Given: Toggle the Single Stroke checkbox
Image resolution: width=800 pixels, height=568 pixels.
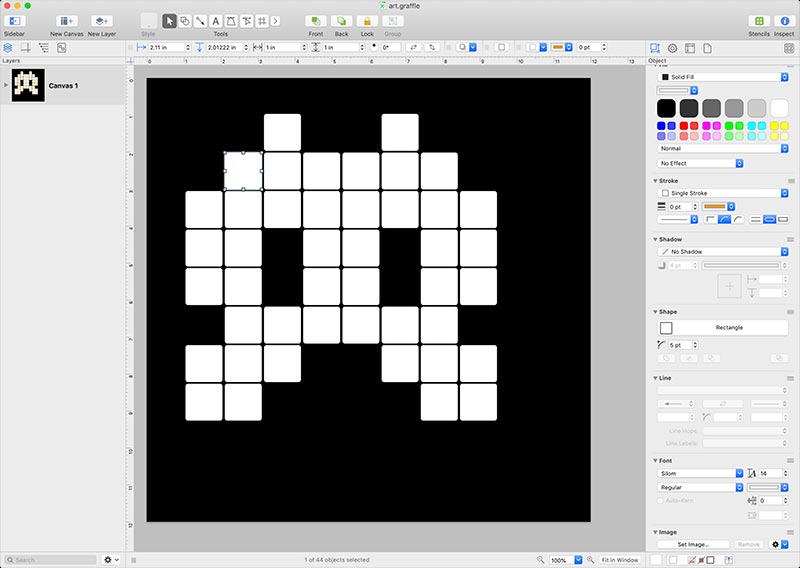Looking at the screenshot, I should [x=665, y=193].
